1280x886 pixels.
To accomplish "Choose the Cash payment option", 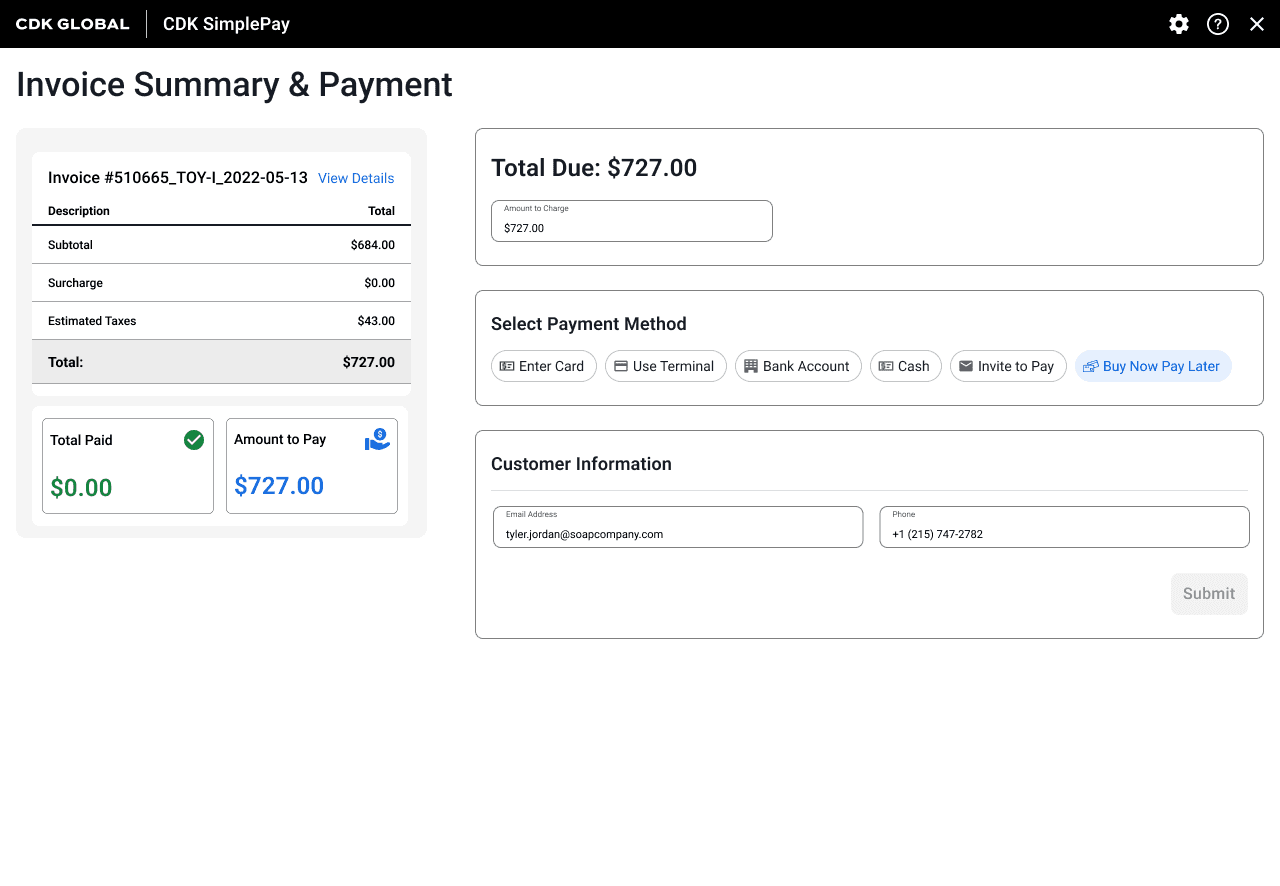I will 906,366.
